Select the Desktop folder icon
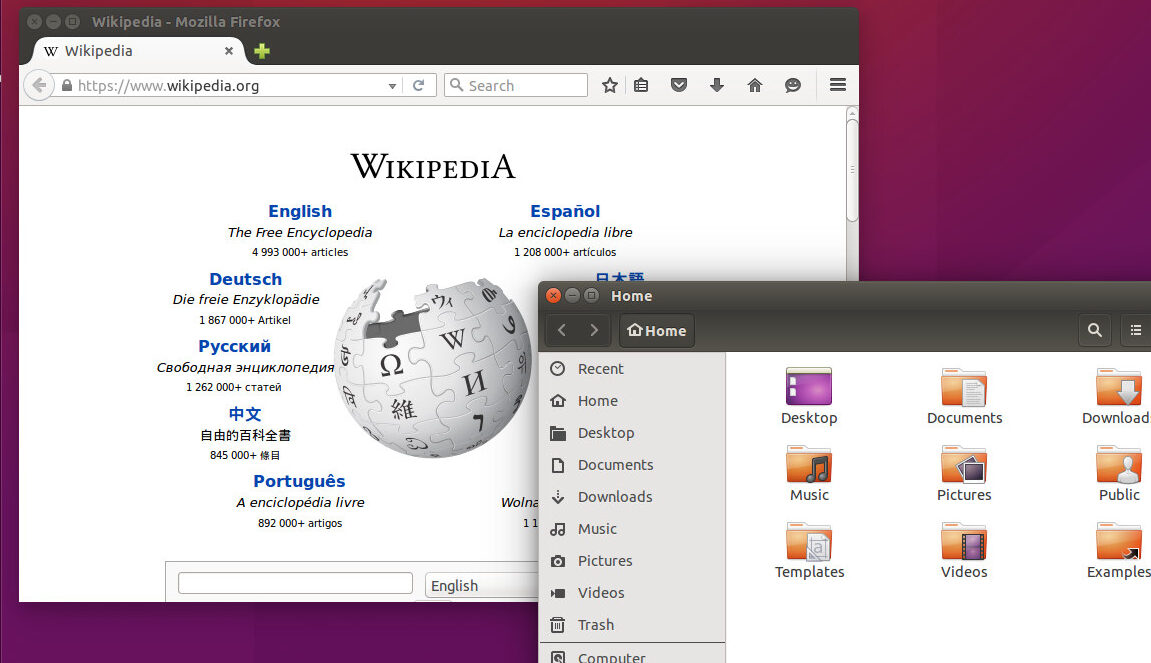 [x=809, y=388]
